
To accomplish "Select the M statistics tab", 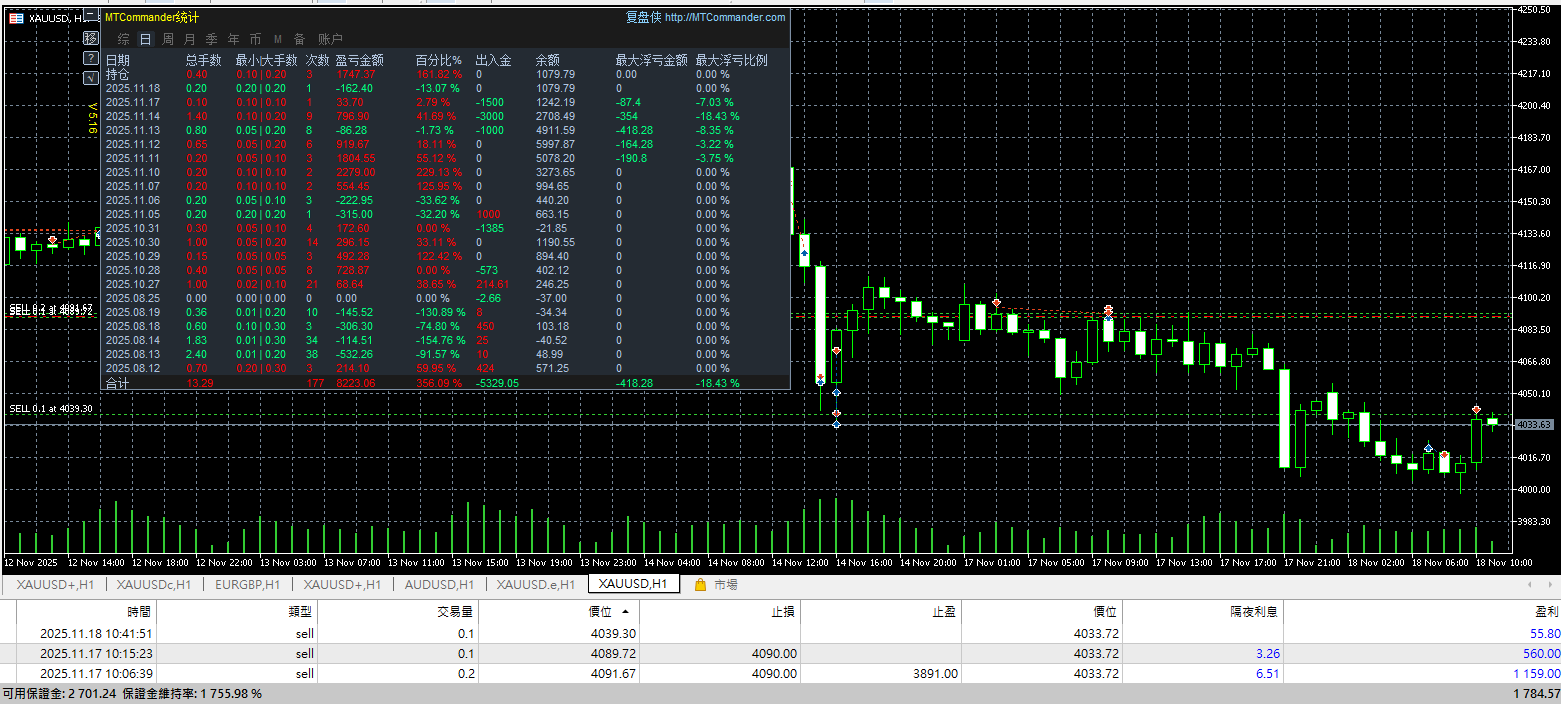I will coord(277,39).
